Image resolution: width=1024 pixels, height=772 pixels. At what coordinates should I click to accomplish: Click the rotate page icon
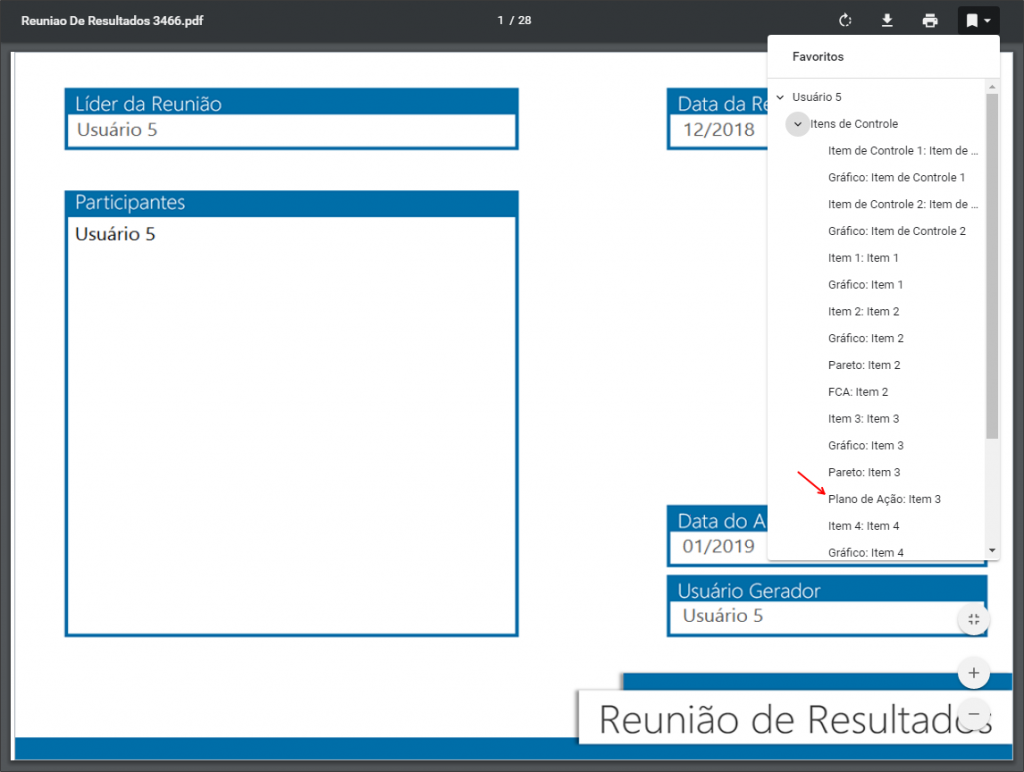tap(845, 20)
